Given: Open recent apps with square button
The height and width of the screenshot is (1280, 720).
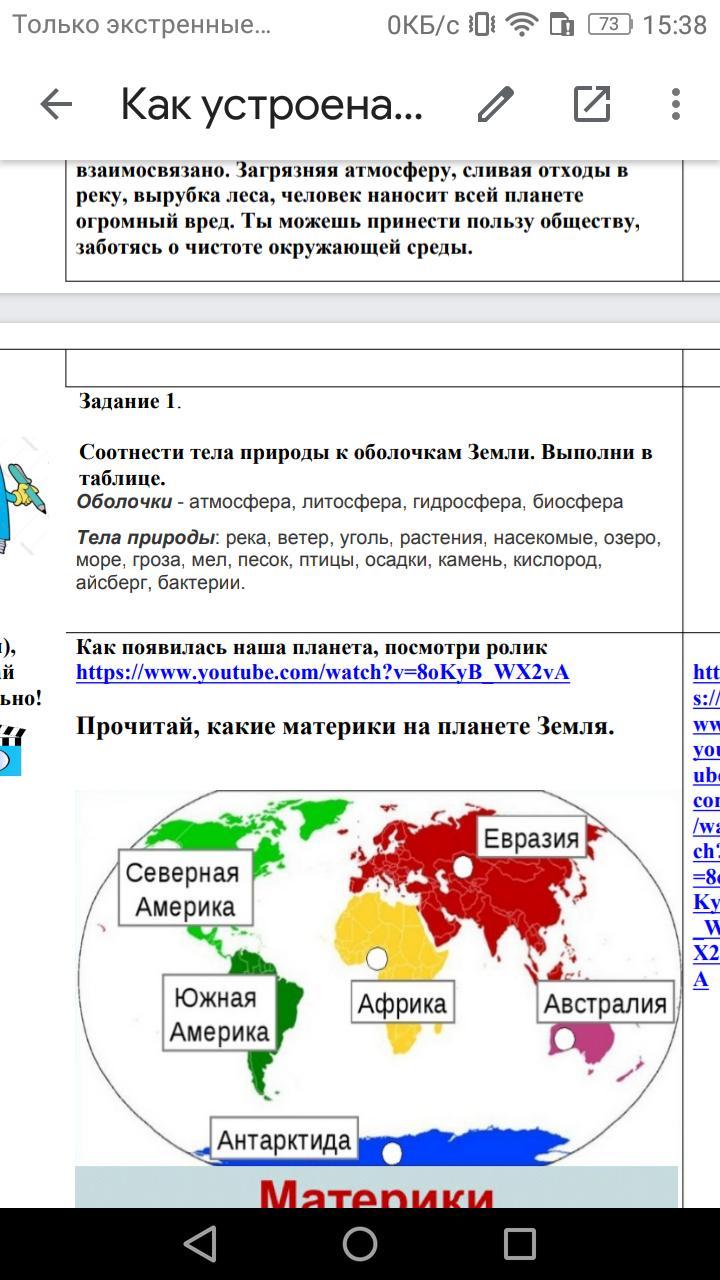Looking at the screenshot, I should pyautogui.click(x=519, y=1243).
